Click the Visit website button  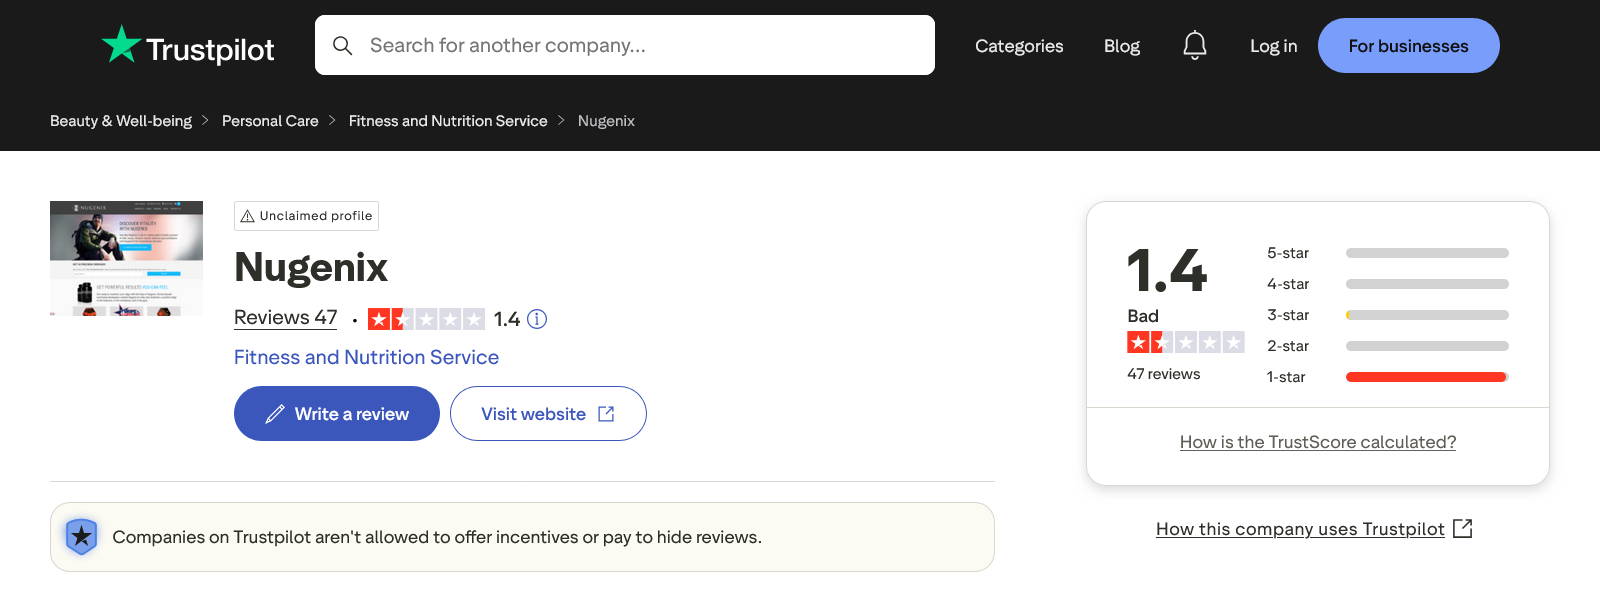pyautogui.click(x=547, y=414)
